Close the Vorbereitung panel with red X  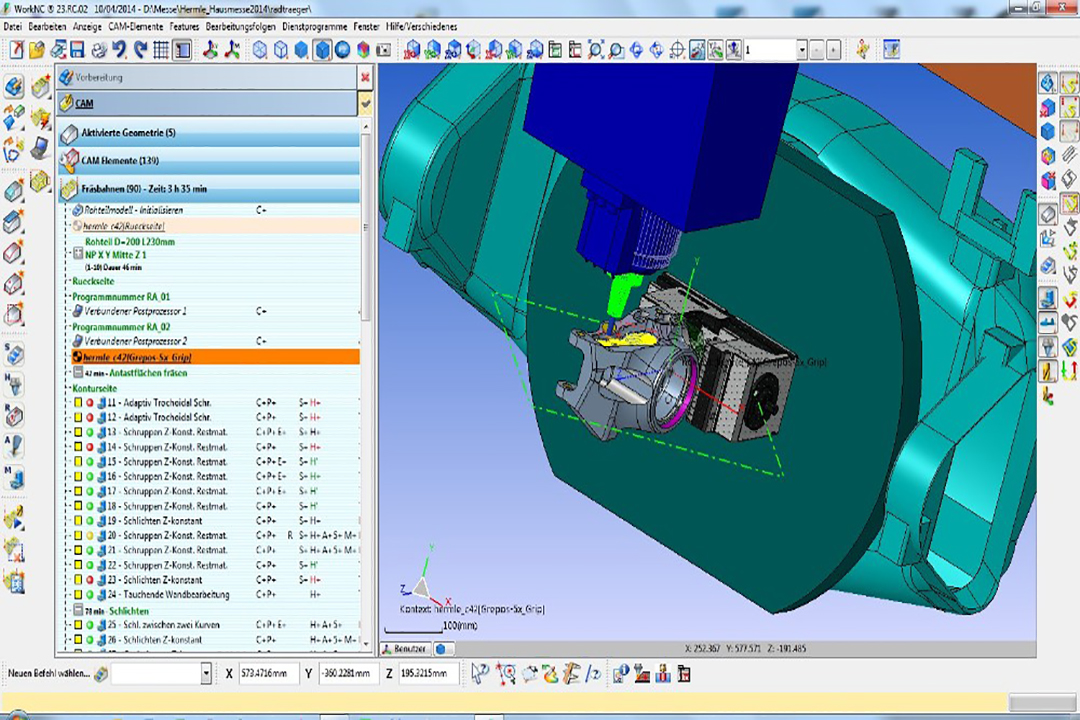pos(365,77)
